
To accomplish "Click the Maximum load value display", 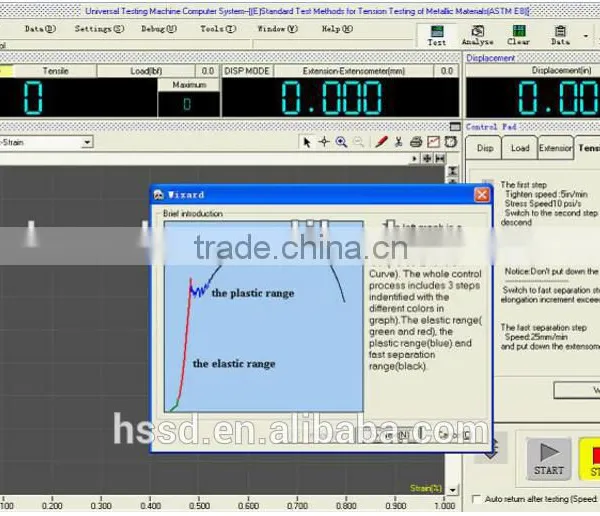I will click(x=189, y=104).
